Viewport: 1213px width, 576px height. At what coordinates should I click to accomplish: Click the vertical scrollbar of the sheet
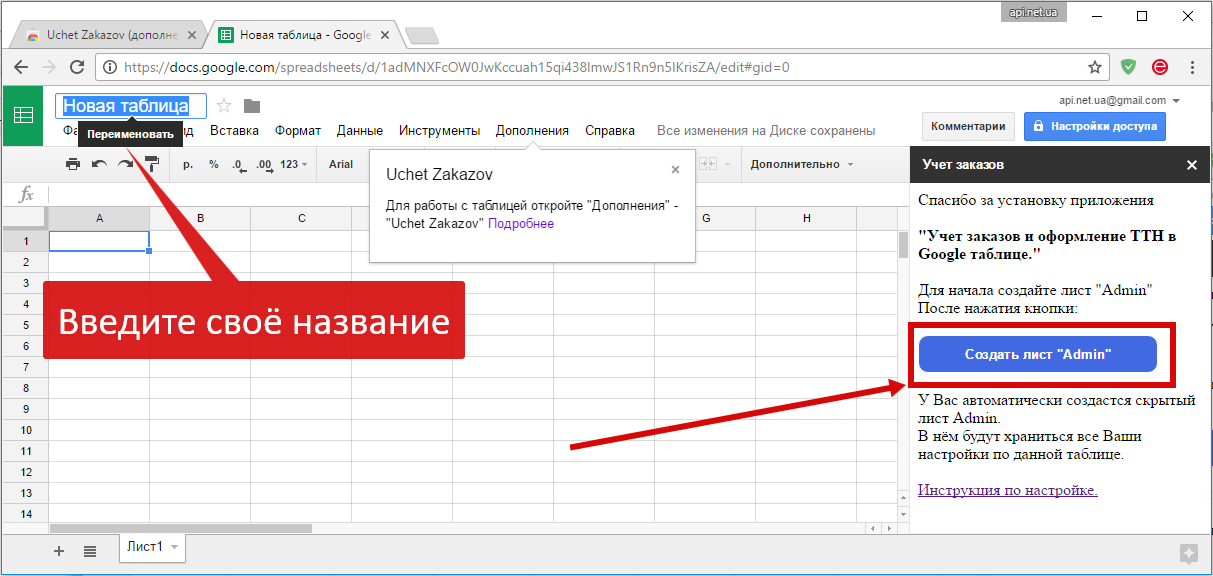[903, 245]
